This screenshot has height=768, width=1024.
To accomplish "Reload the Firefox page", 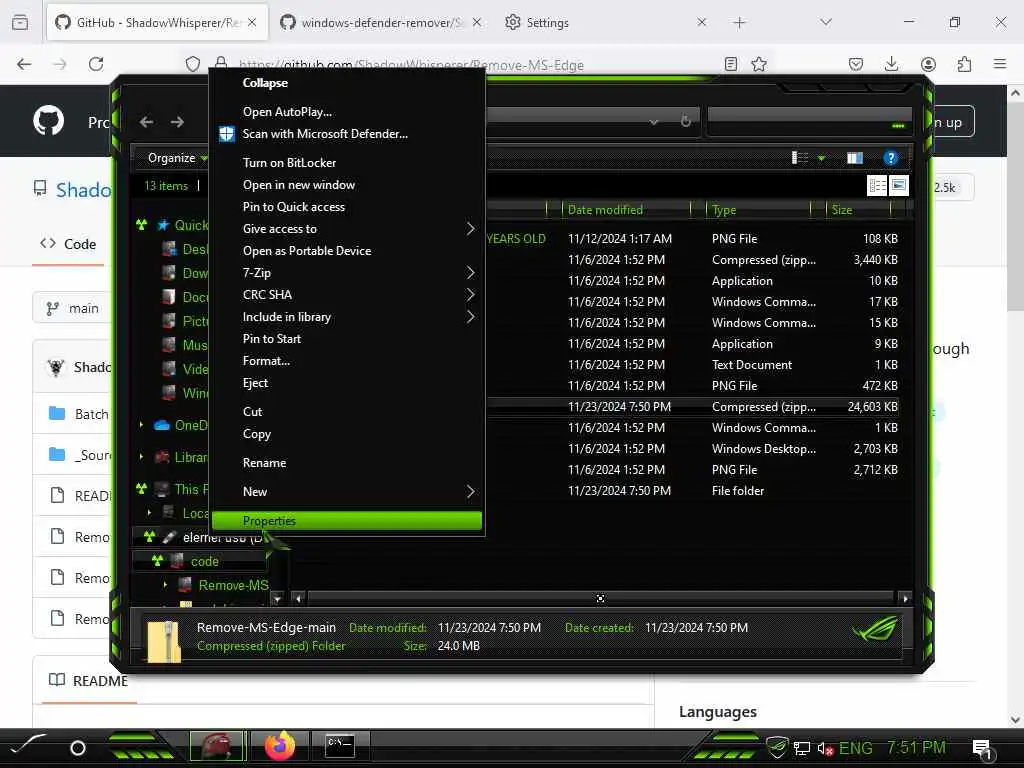I will click(x=96, y=64).
